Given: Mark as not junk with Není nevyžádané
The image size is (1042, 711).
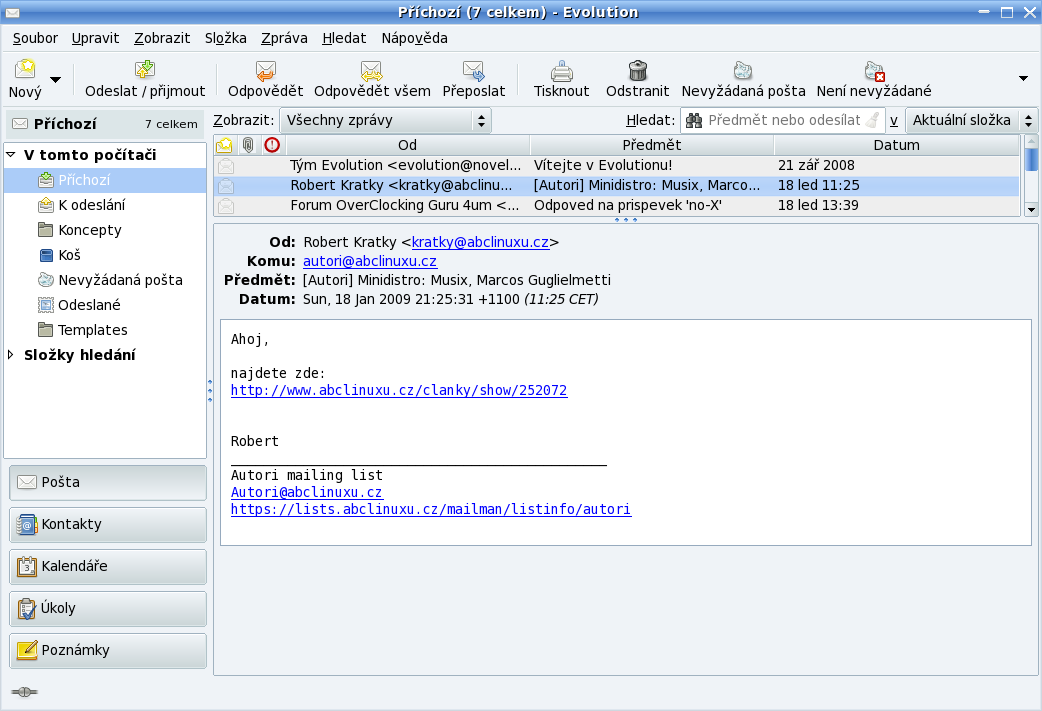Looking at the screenshot, I should [x=874, y=70].
